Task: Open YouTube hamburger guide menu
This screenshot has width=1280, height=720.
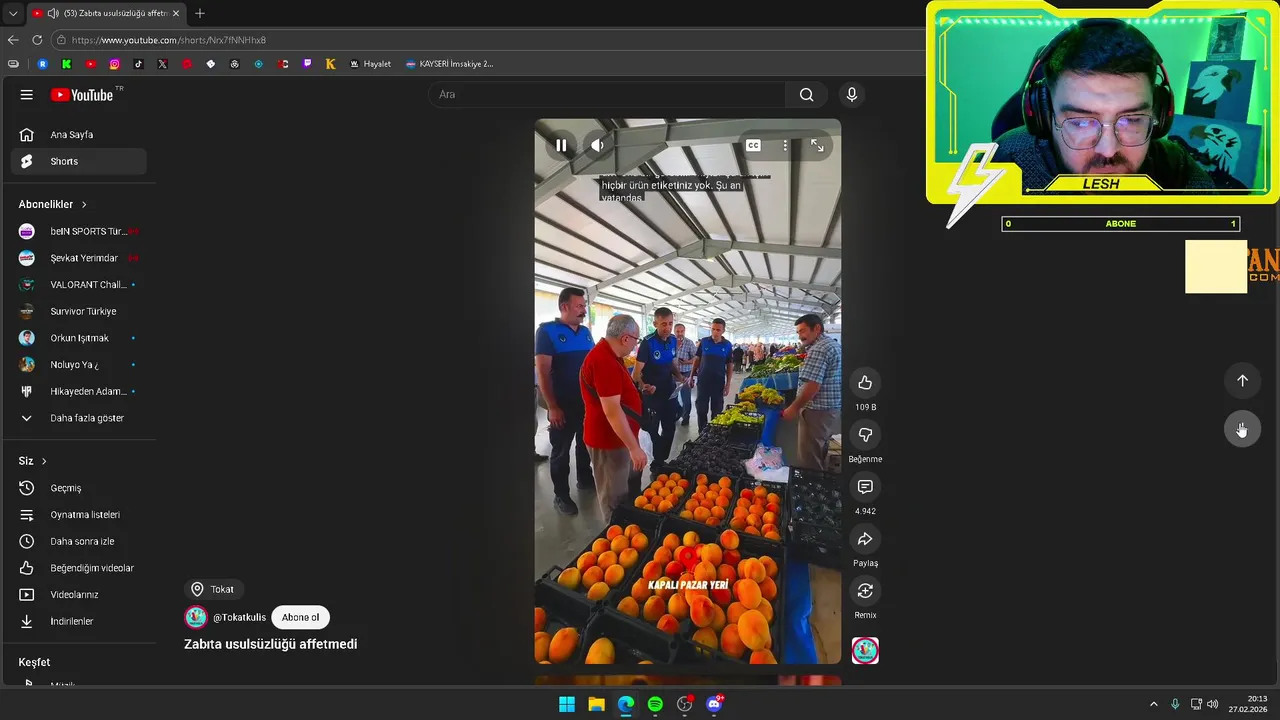Action: coord(27,94)
